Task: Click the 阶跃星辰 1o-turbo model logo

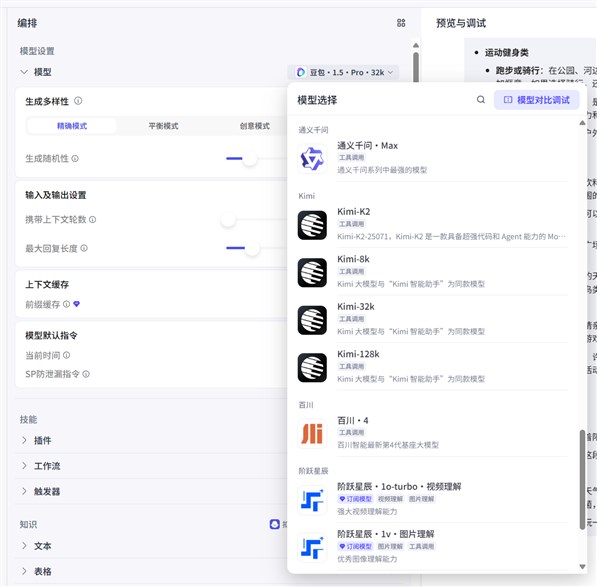Action: tap(312, 500)
